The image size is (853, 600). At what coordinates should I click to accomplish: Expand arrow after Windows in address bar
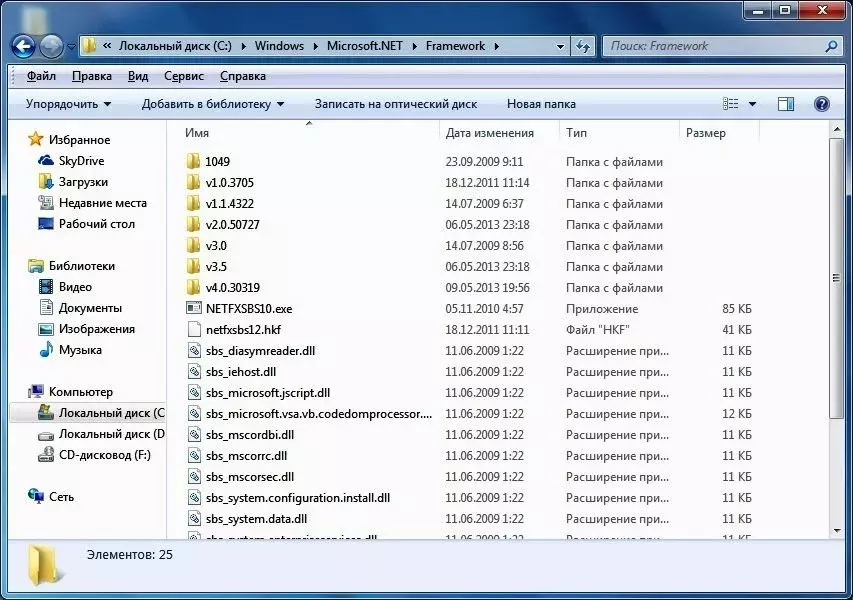[315, 46]
